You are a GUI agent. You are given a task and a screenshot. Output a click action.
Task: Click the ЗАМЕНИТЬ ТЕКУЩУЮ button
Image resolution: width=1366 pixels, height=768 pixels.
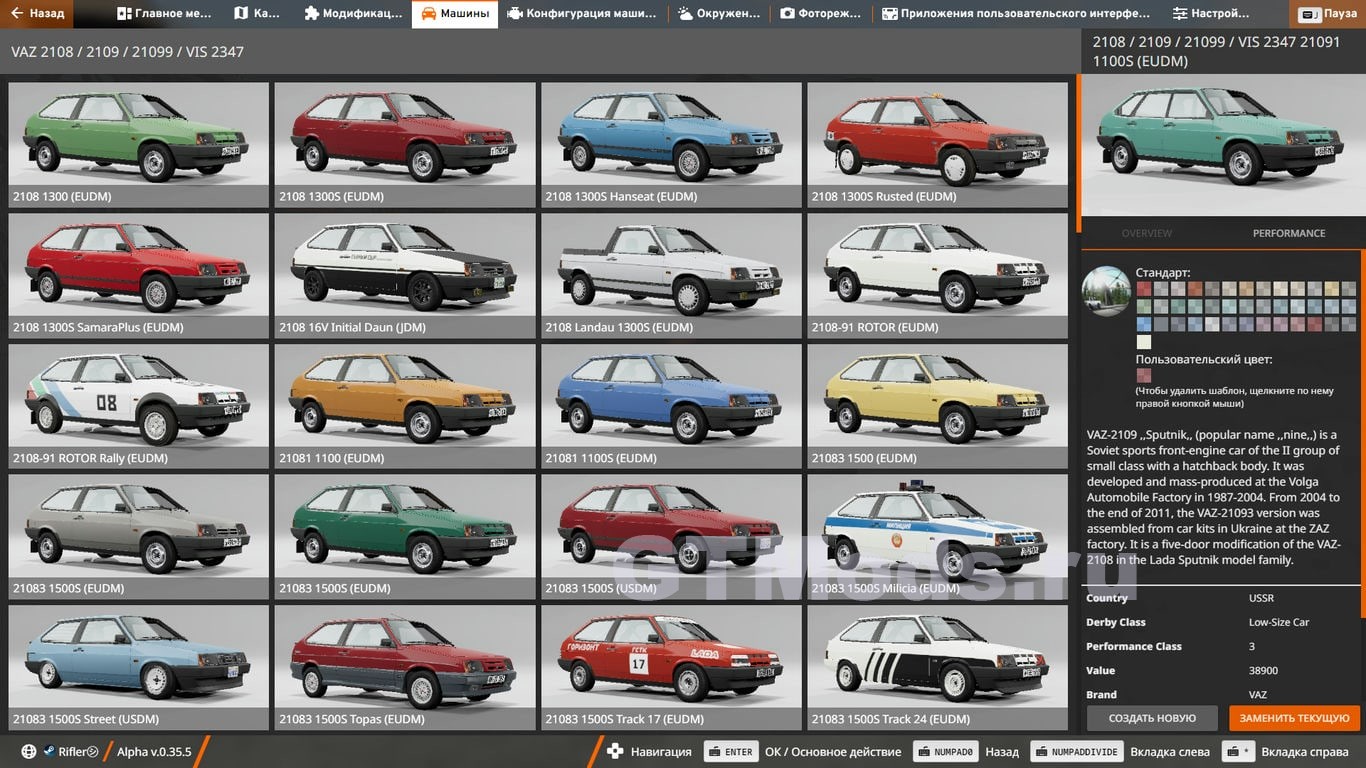(1295, 718)
